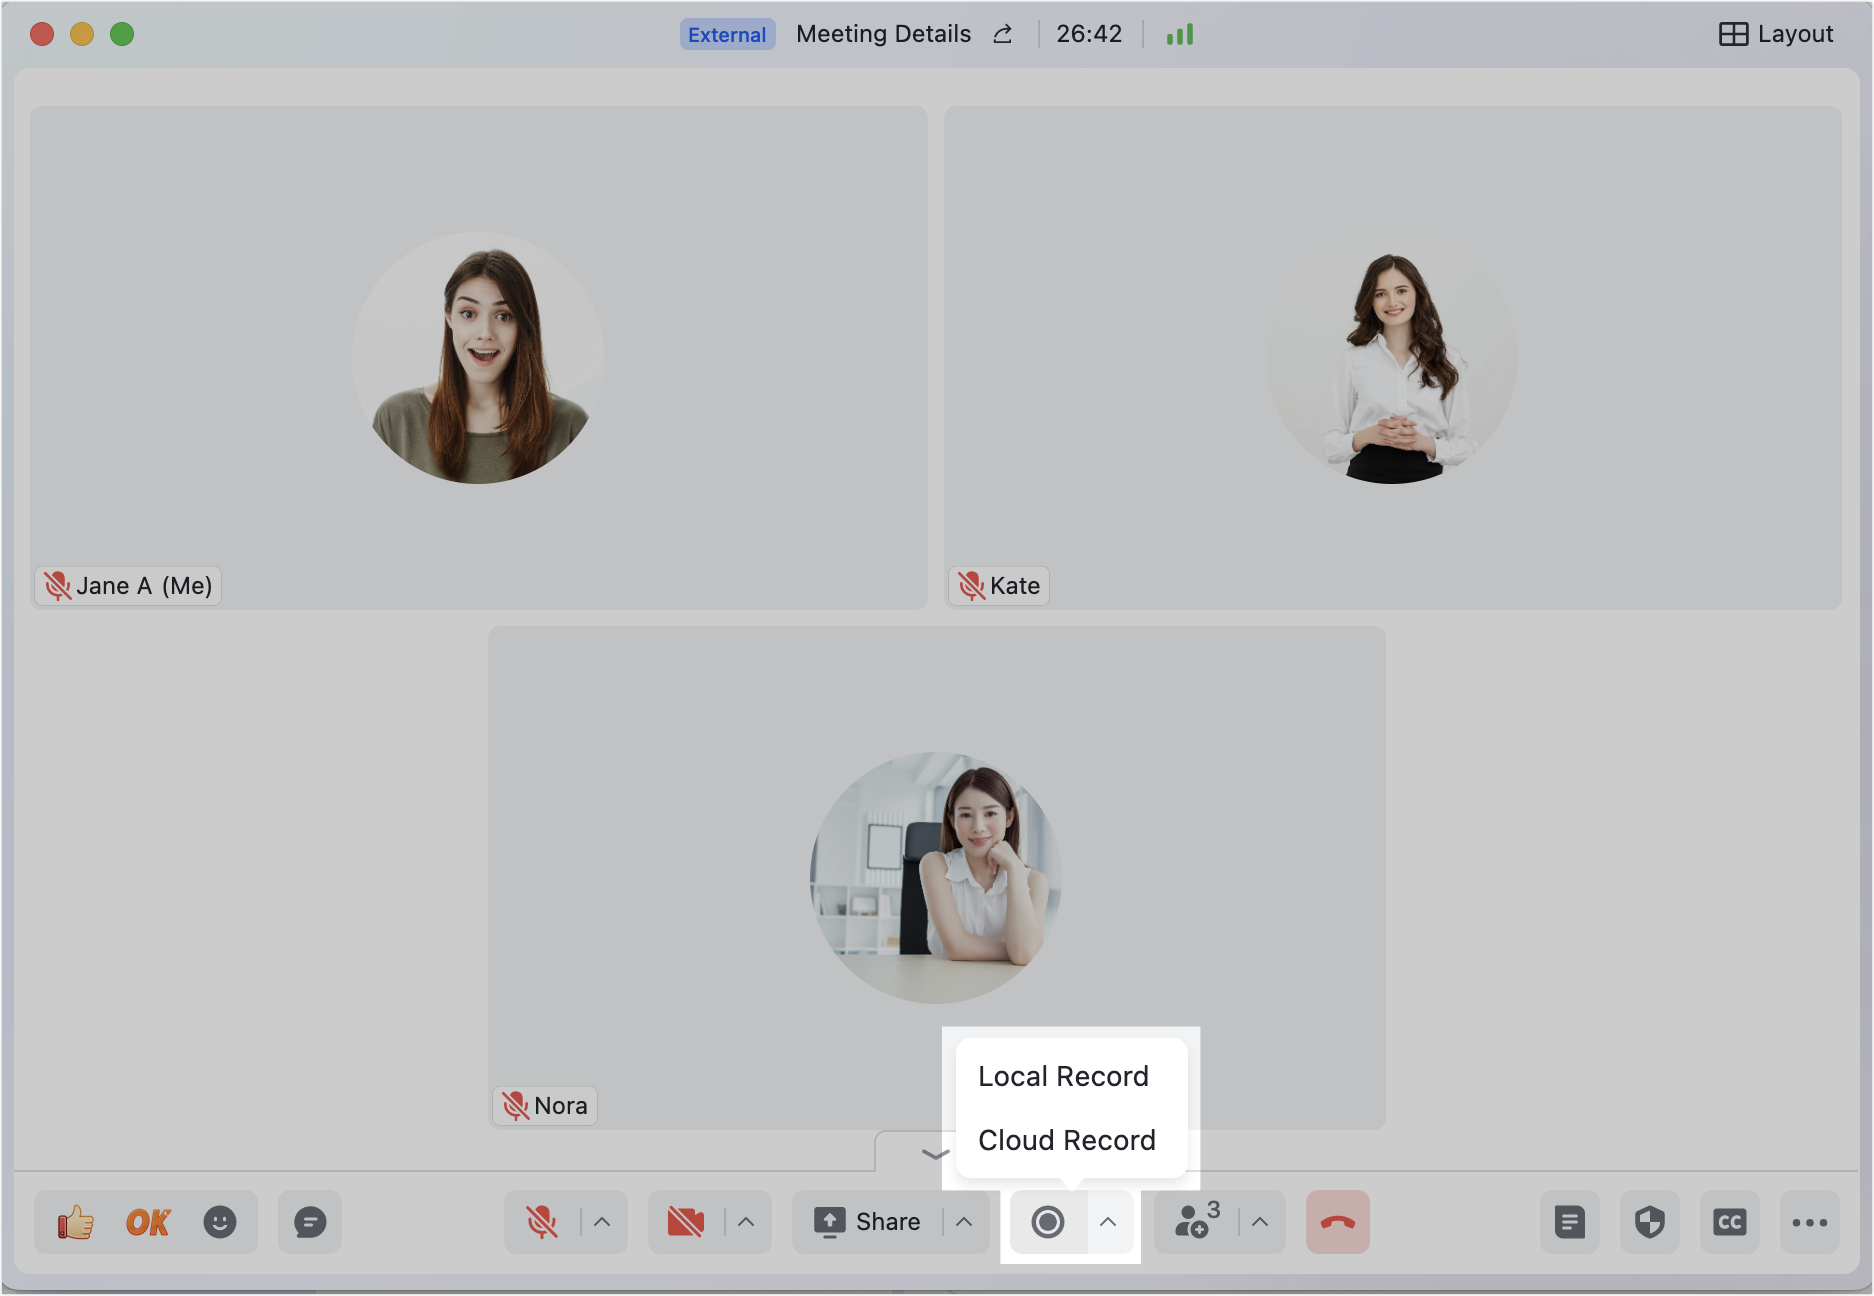Expand microphone device options chevron
Viewport: 1874px width, 1296px height.
tap(601, 1221)
